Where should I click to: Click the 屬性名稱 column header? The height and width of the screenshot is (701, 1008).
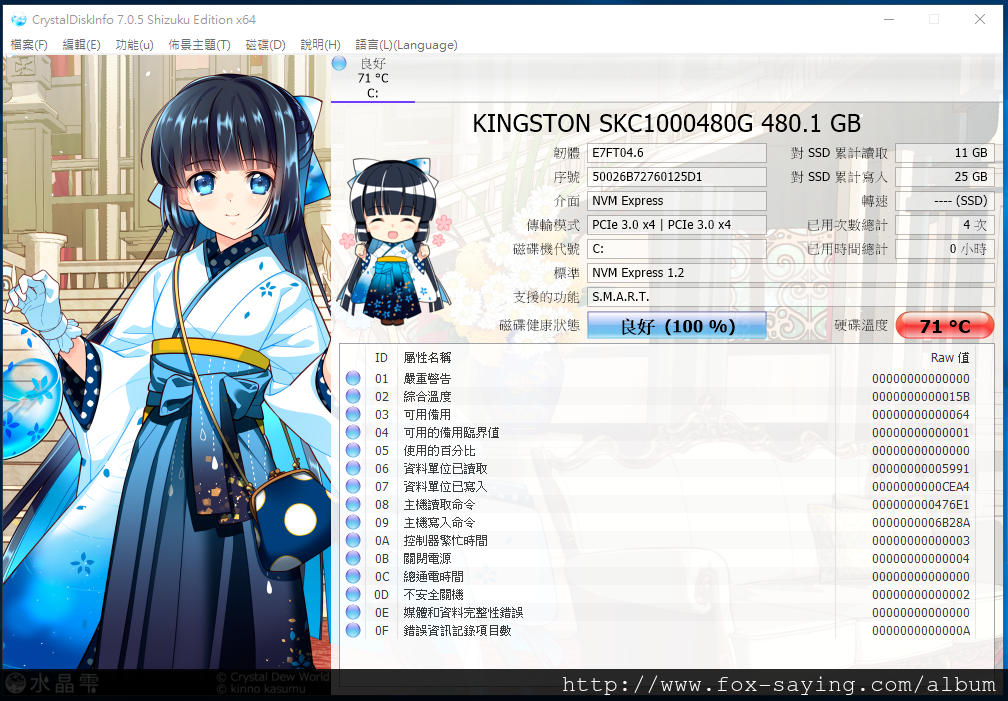click(428, 358)
